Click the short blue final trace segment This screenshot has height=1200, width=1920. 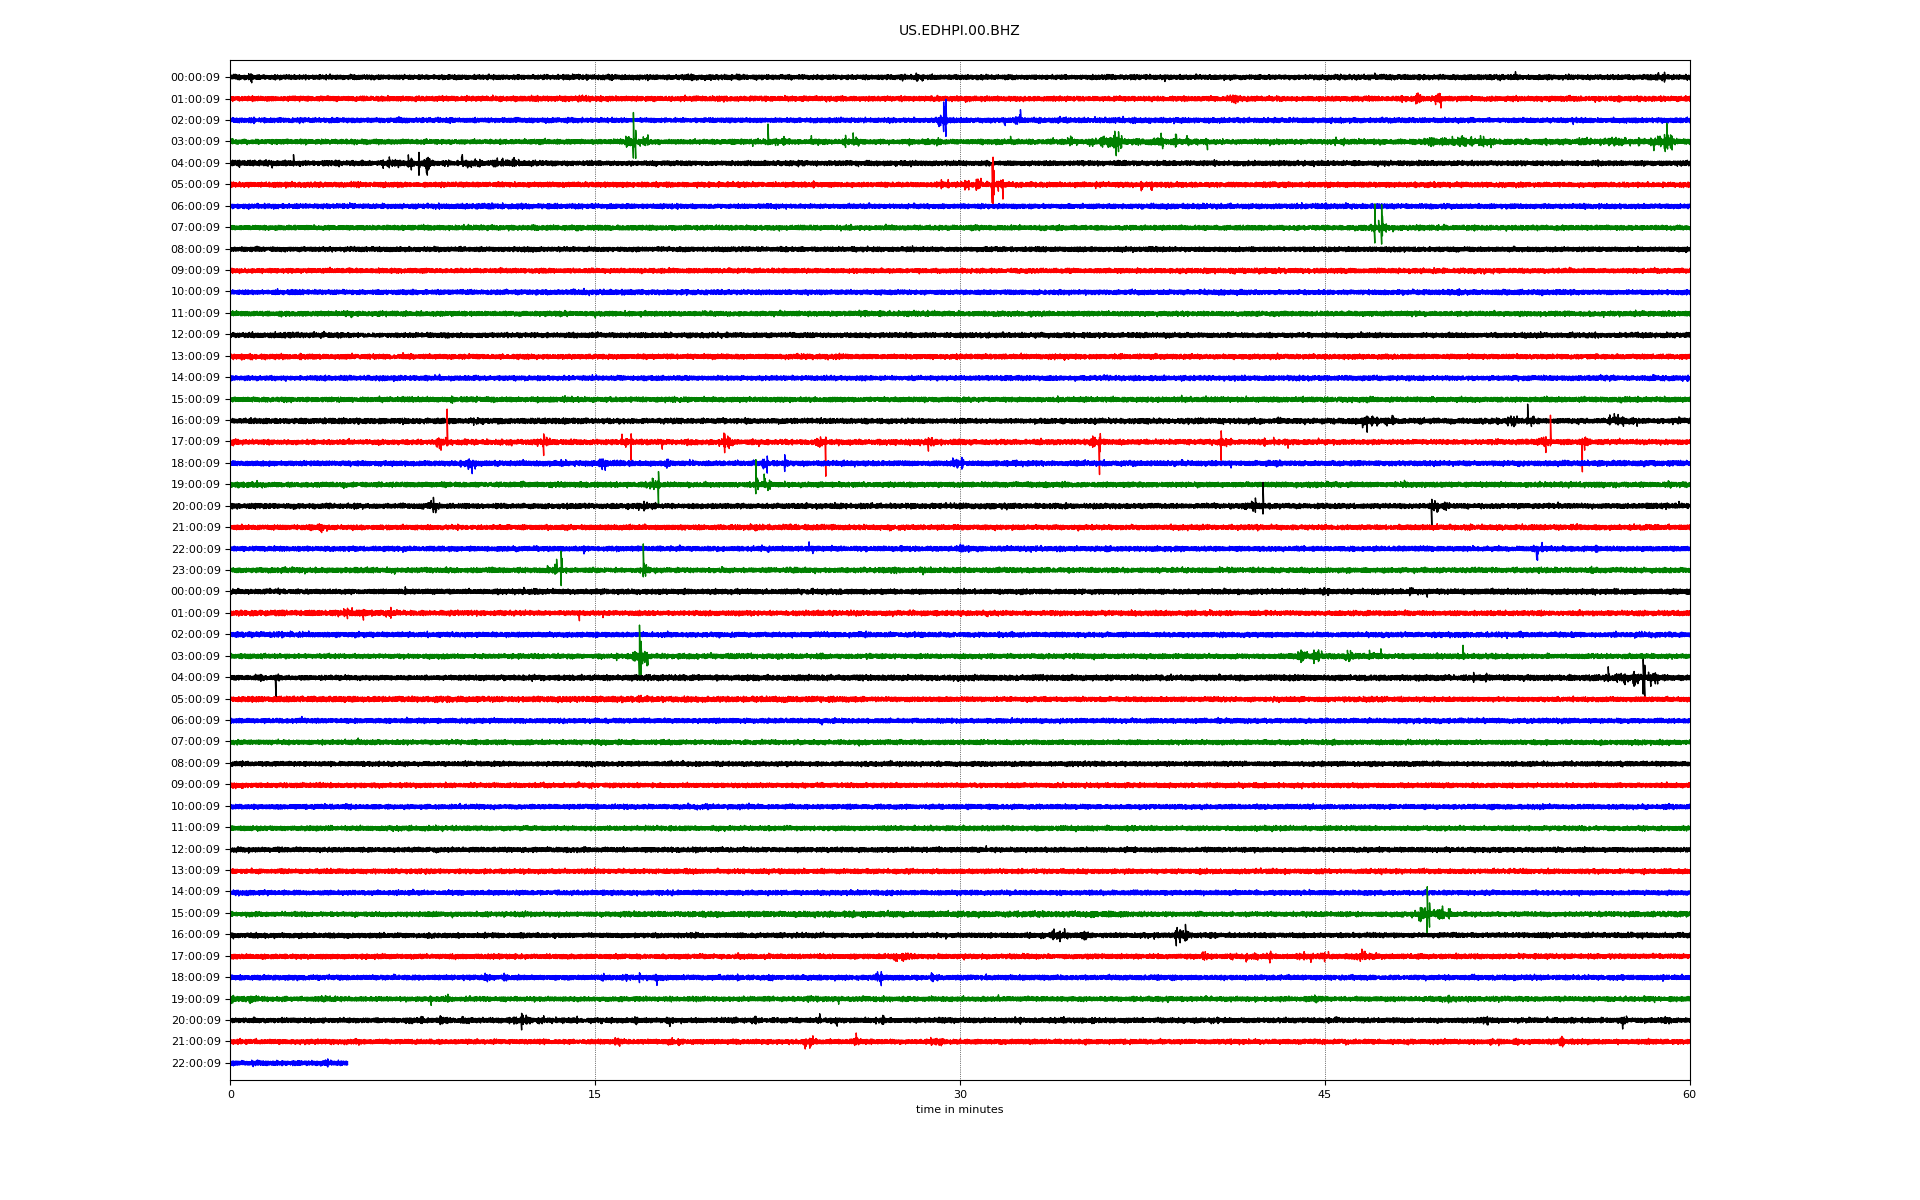(289, 1063)
